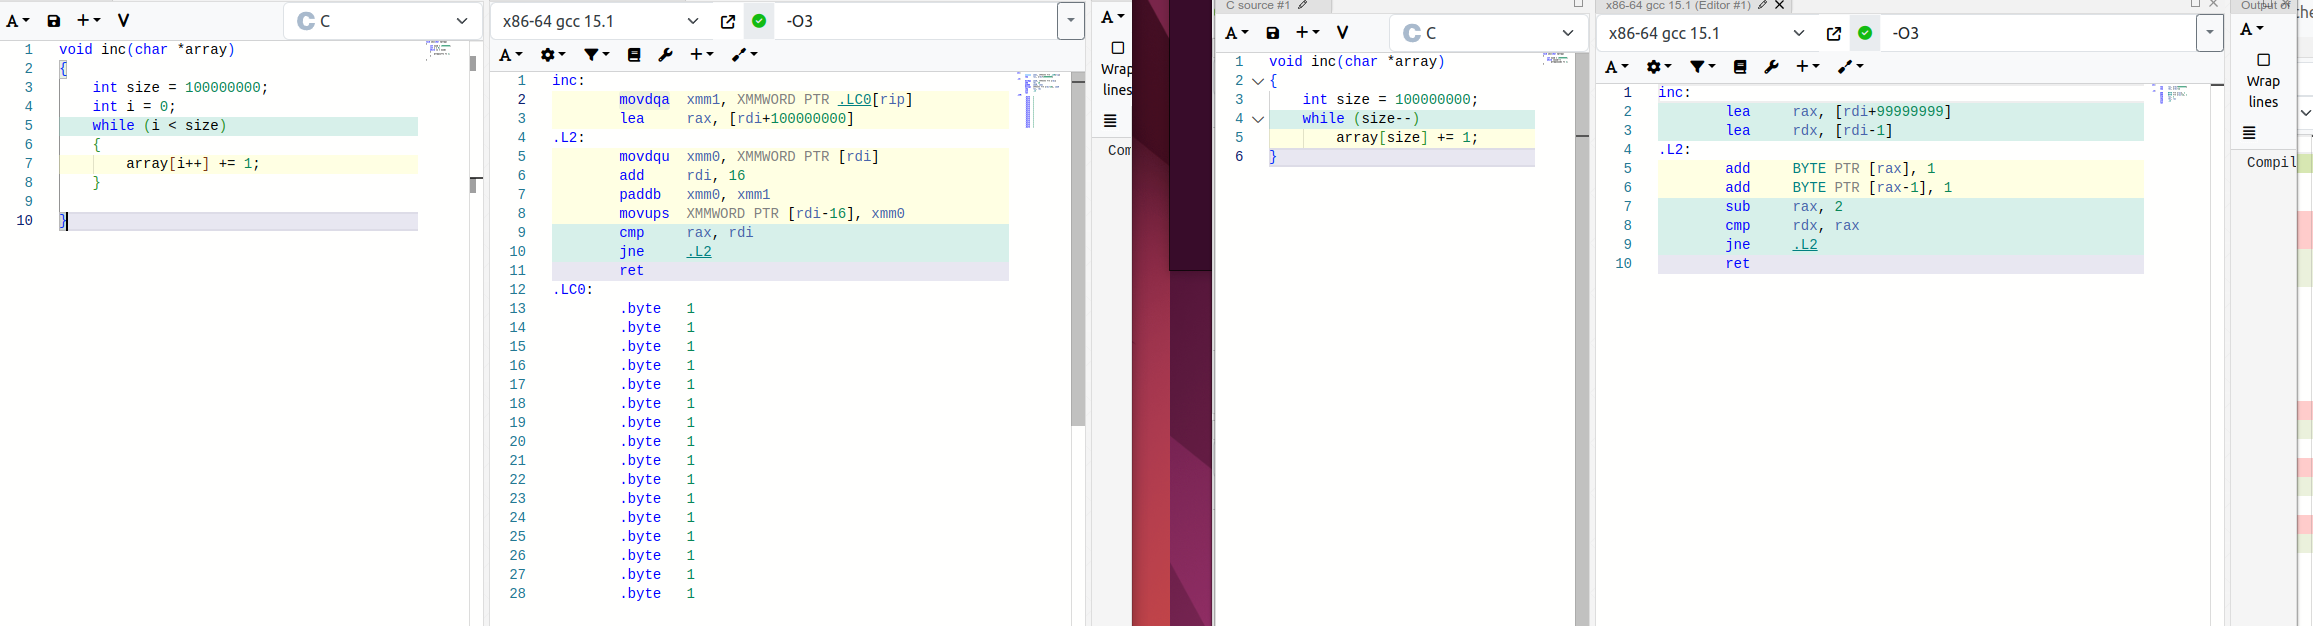Screen dimensions: 2313x626
Task: Open output filter menu in right assembly pane
Action: pyautogui.click(x=1703, y=67)
